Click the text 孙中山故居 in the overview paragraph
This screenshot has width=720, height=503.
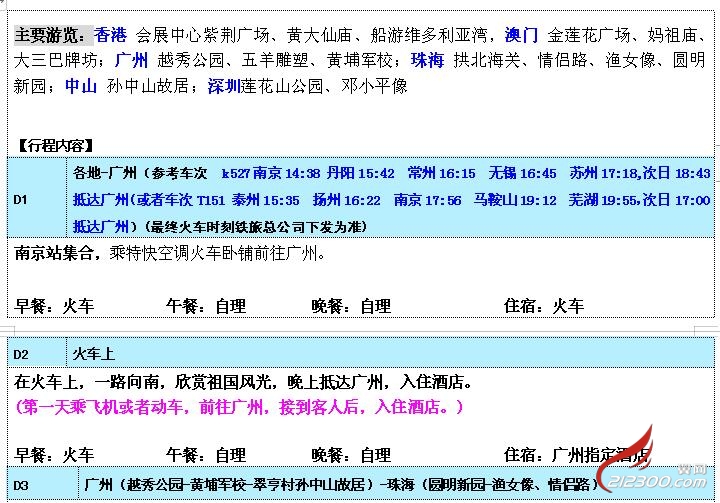tap(148, 86)
